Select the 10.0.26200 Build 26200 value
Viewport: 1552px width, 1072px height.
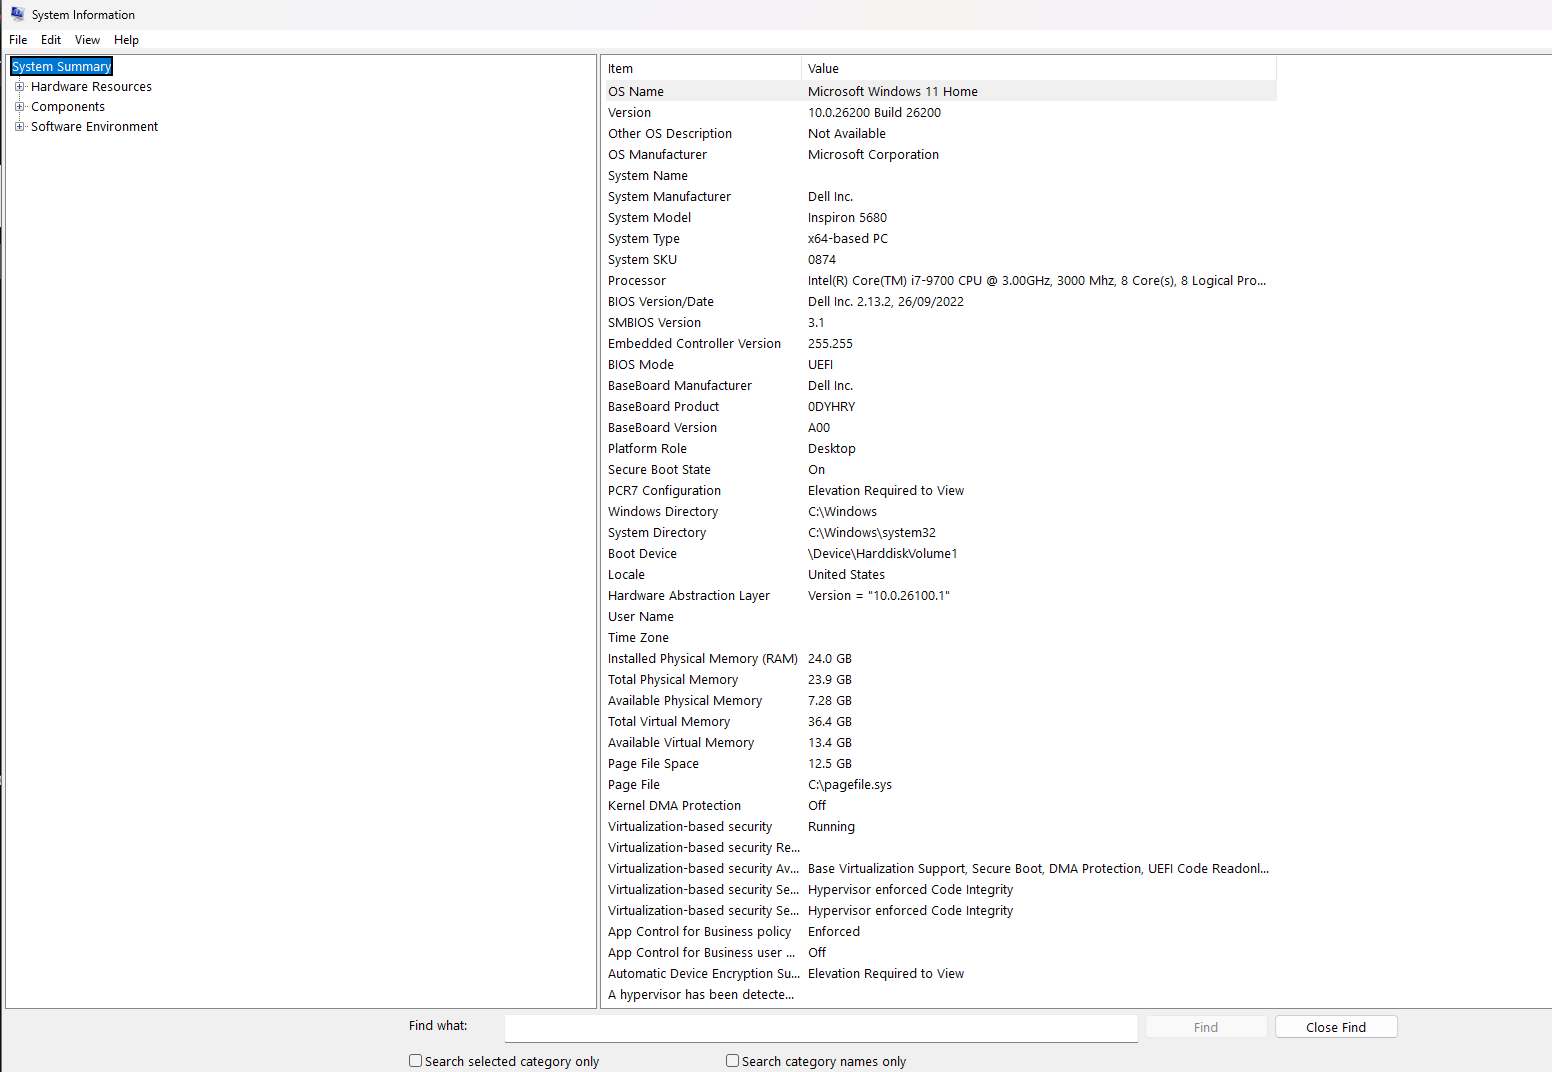[x=874, y=113]
